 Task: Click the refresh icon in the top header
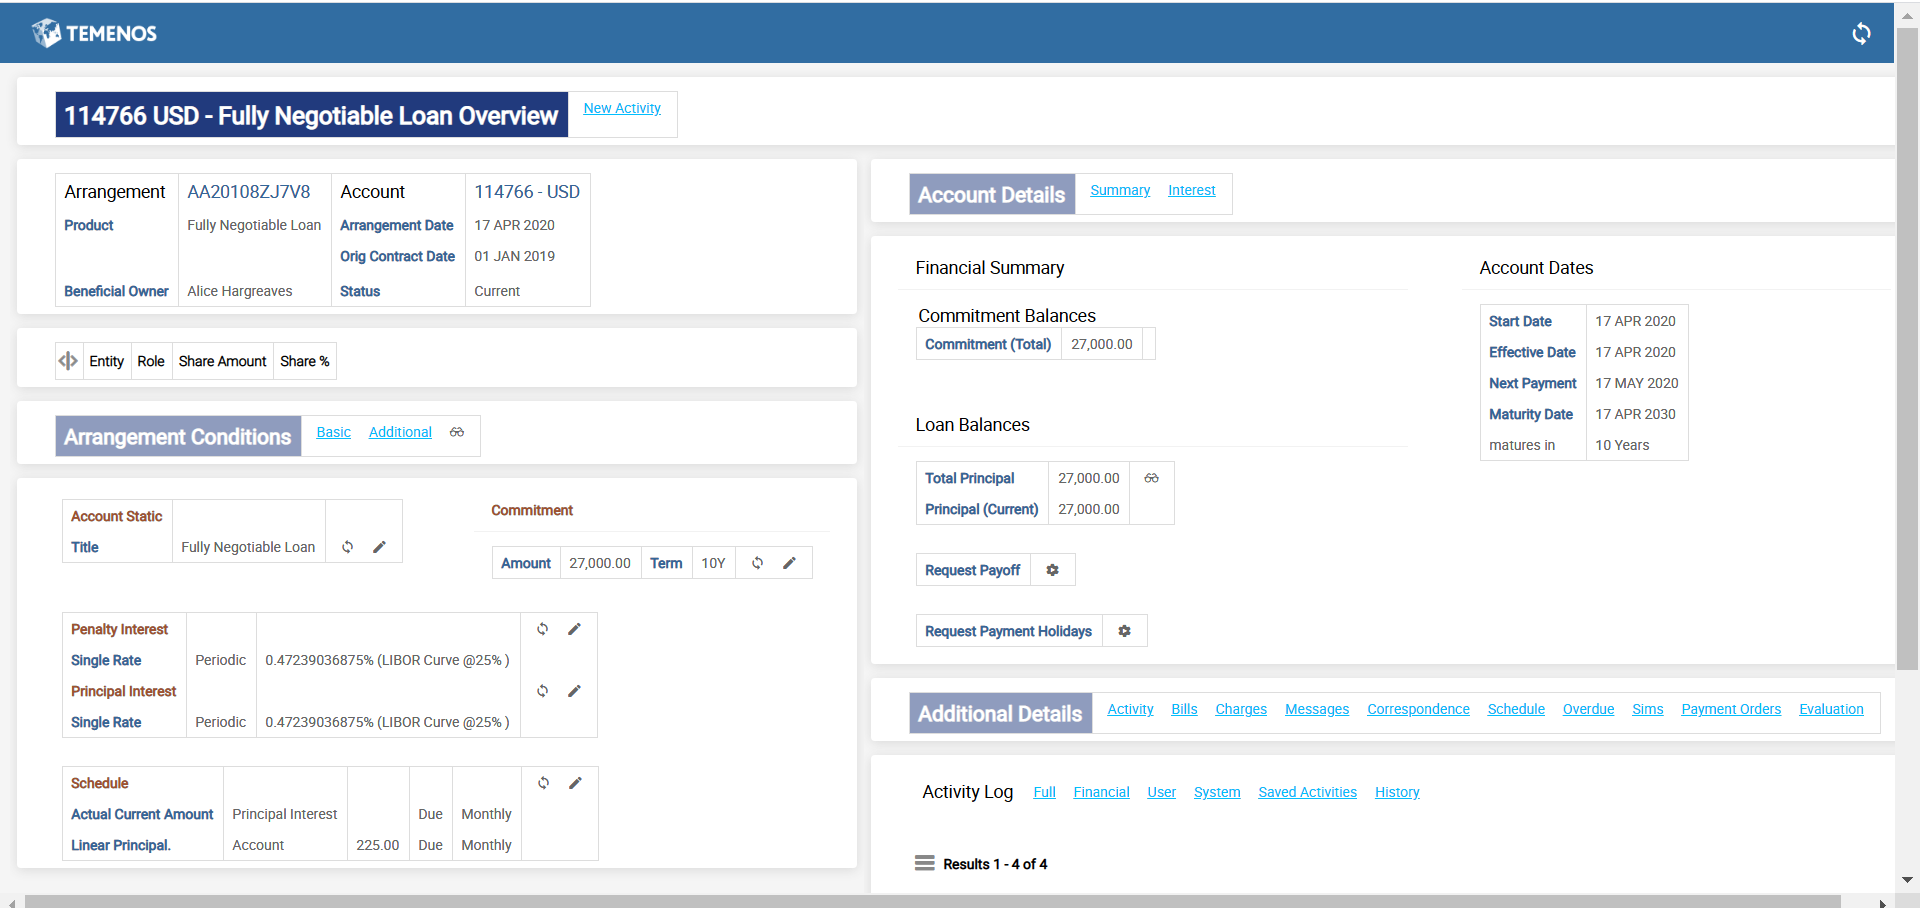coord(1860,34)
